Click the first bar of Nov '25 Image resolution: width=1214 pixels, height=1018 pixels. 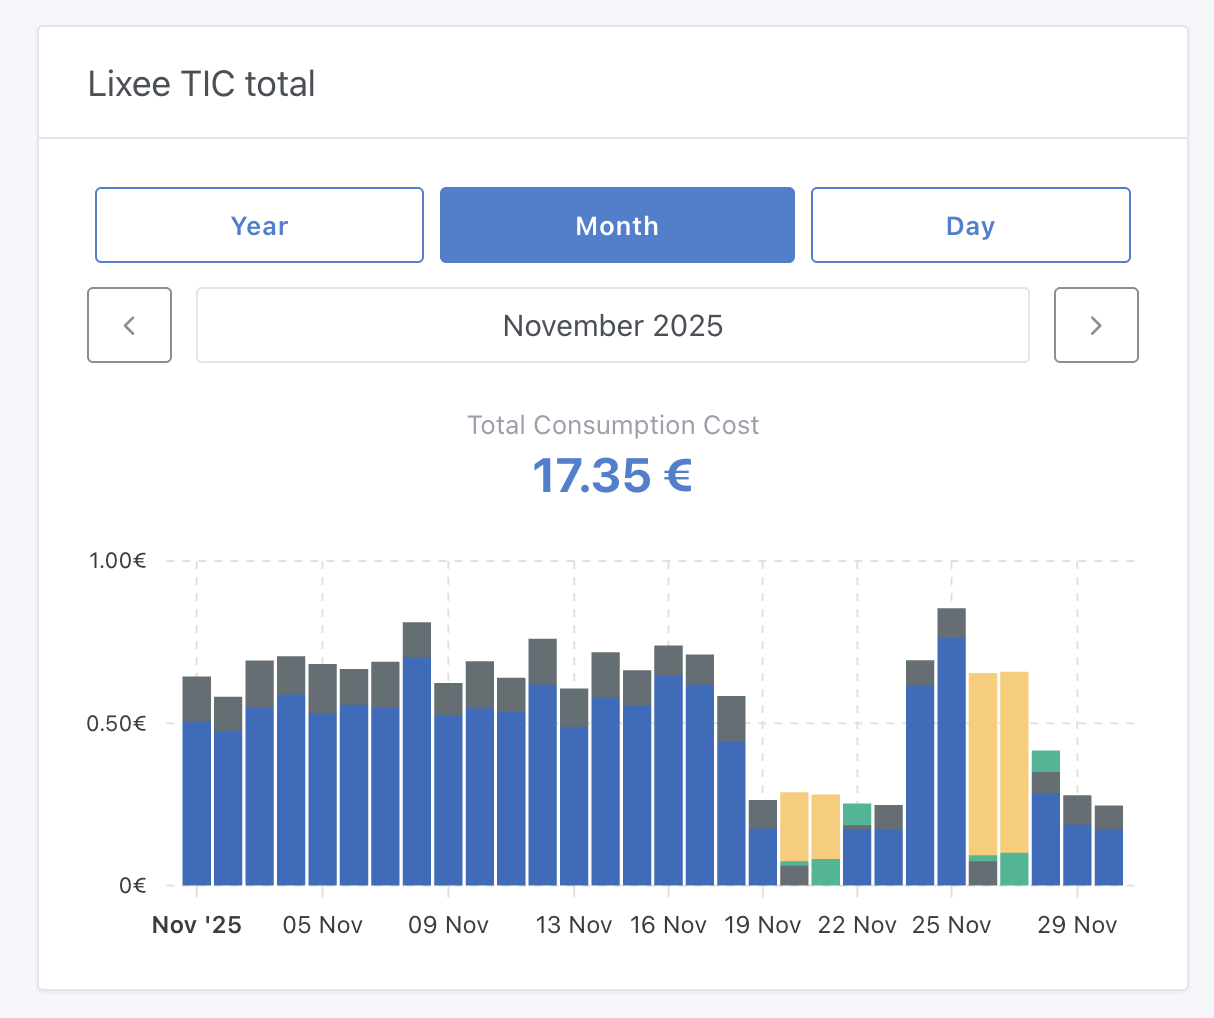(196, 780)
